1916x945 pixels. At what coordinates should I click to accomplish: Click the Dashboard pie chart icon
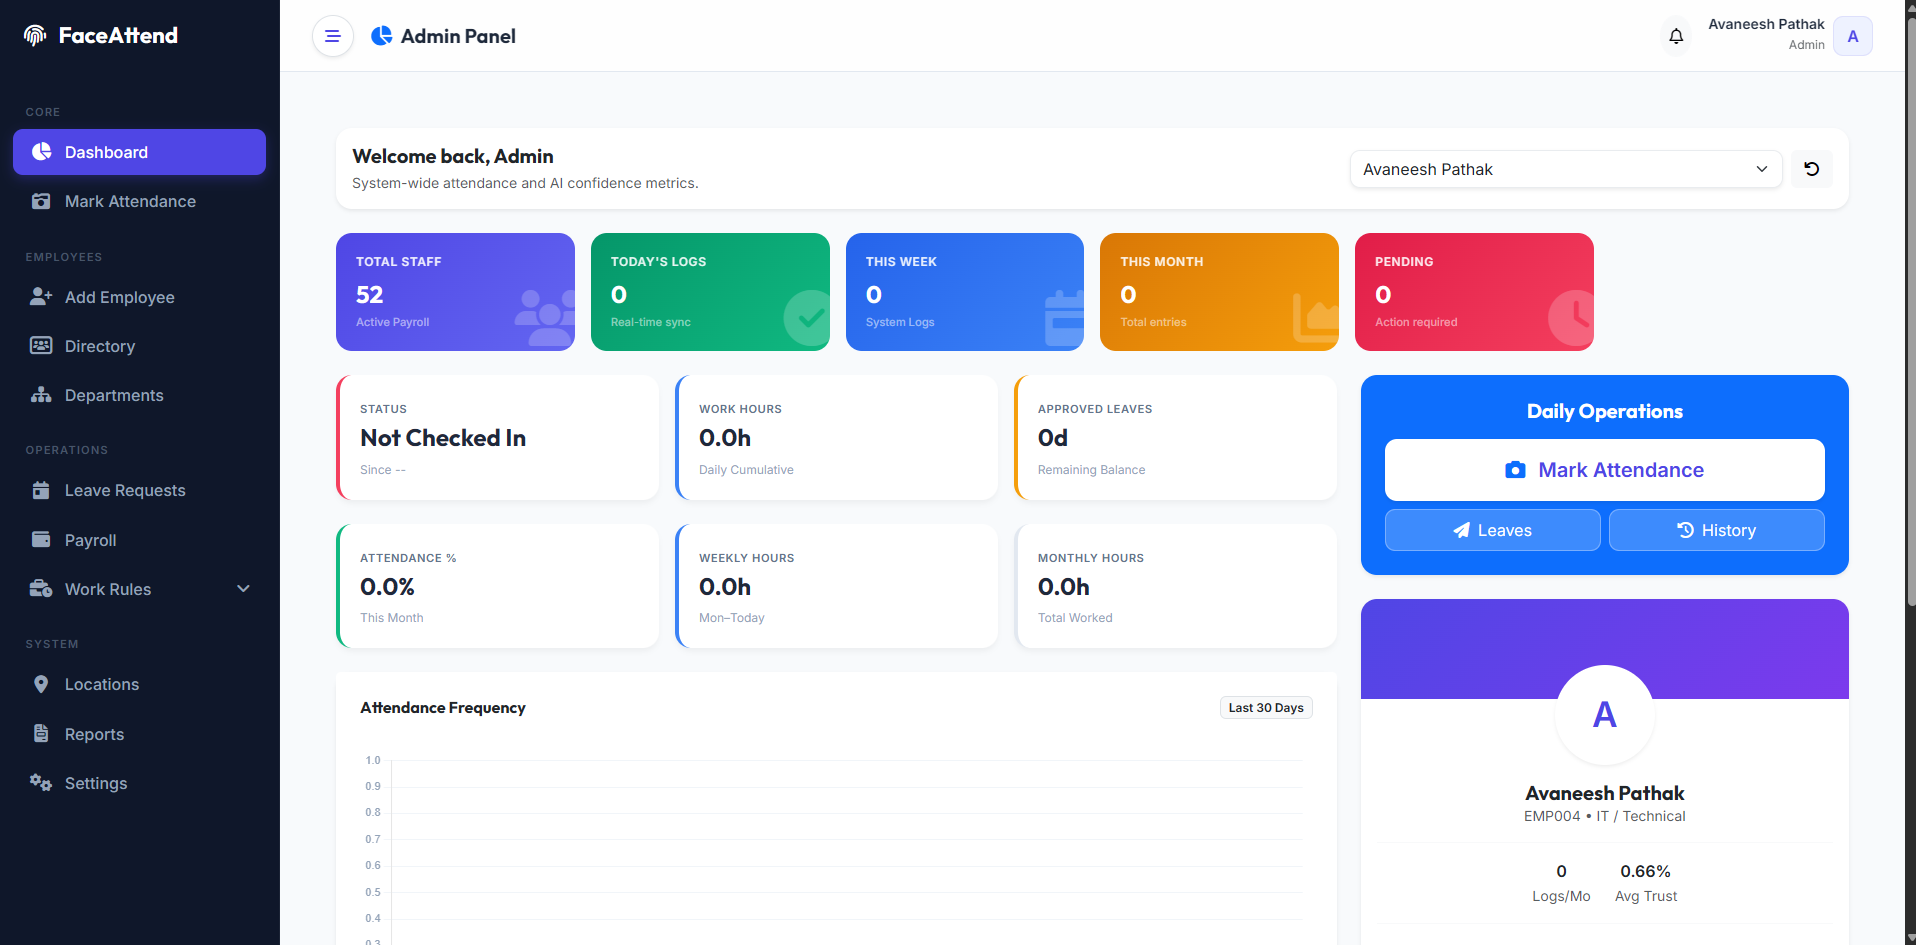coord(41,152)
